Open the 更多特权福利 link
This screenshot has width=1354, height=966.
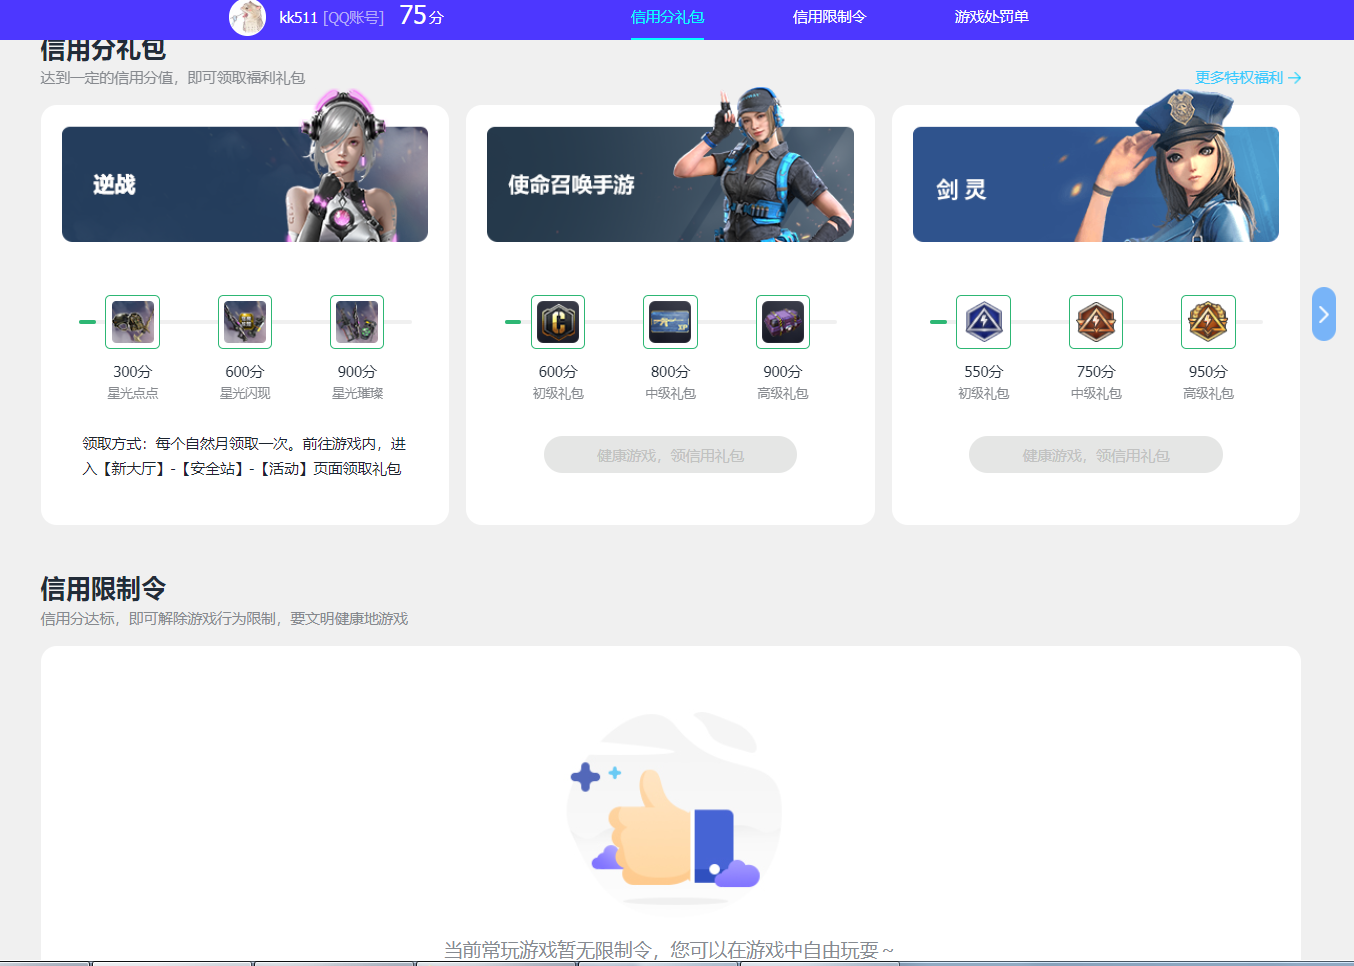pyautogui.click(x=1248, y=77)
